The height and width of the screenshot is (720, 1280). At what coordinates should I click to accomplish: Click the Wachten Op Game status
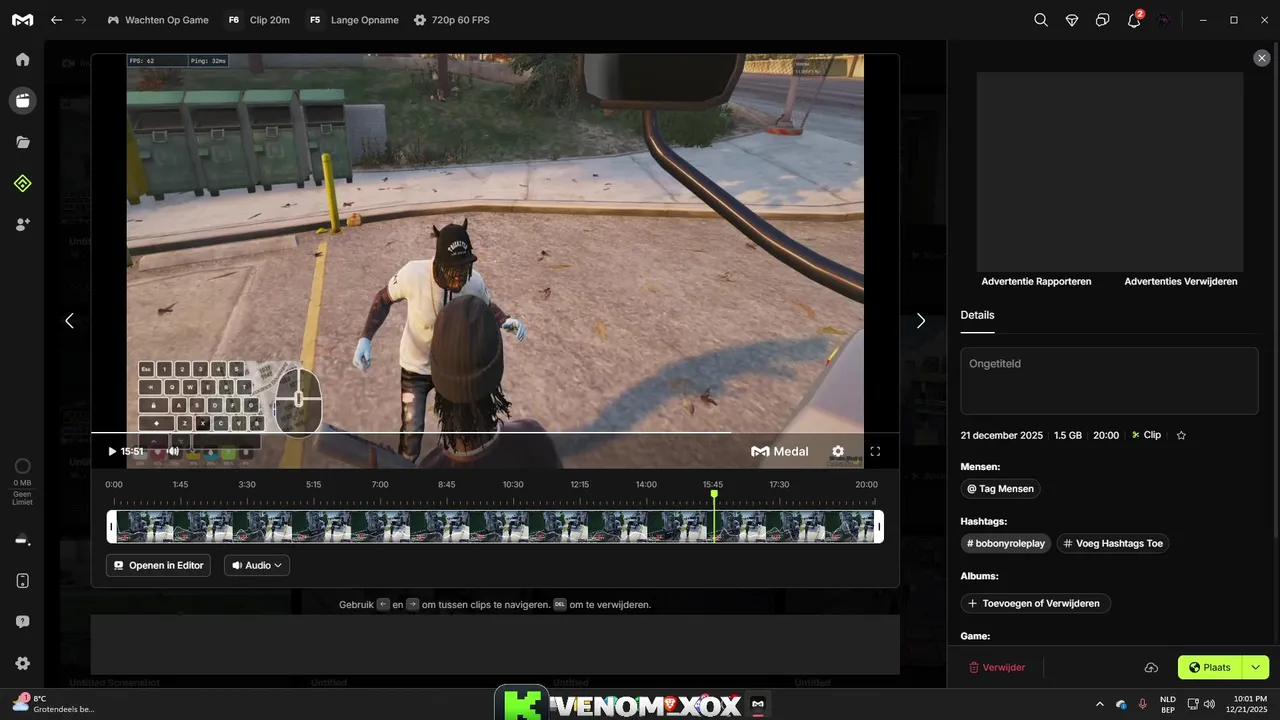point(158,20)
